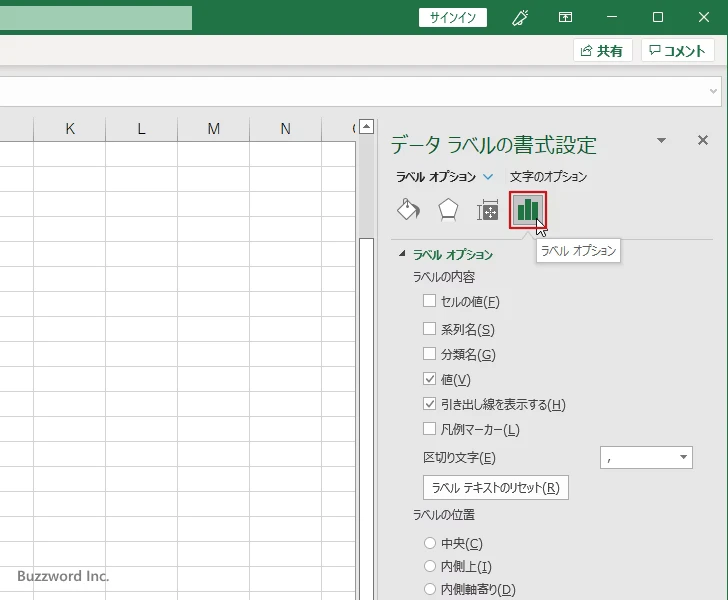728x600 pixels.
Task: Select column K header
Action: tap(70, 129)
